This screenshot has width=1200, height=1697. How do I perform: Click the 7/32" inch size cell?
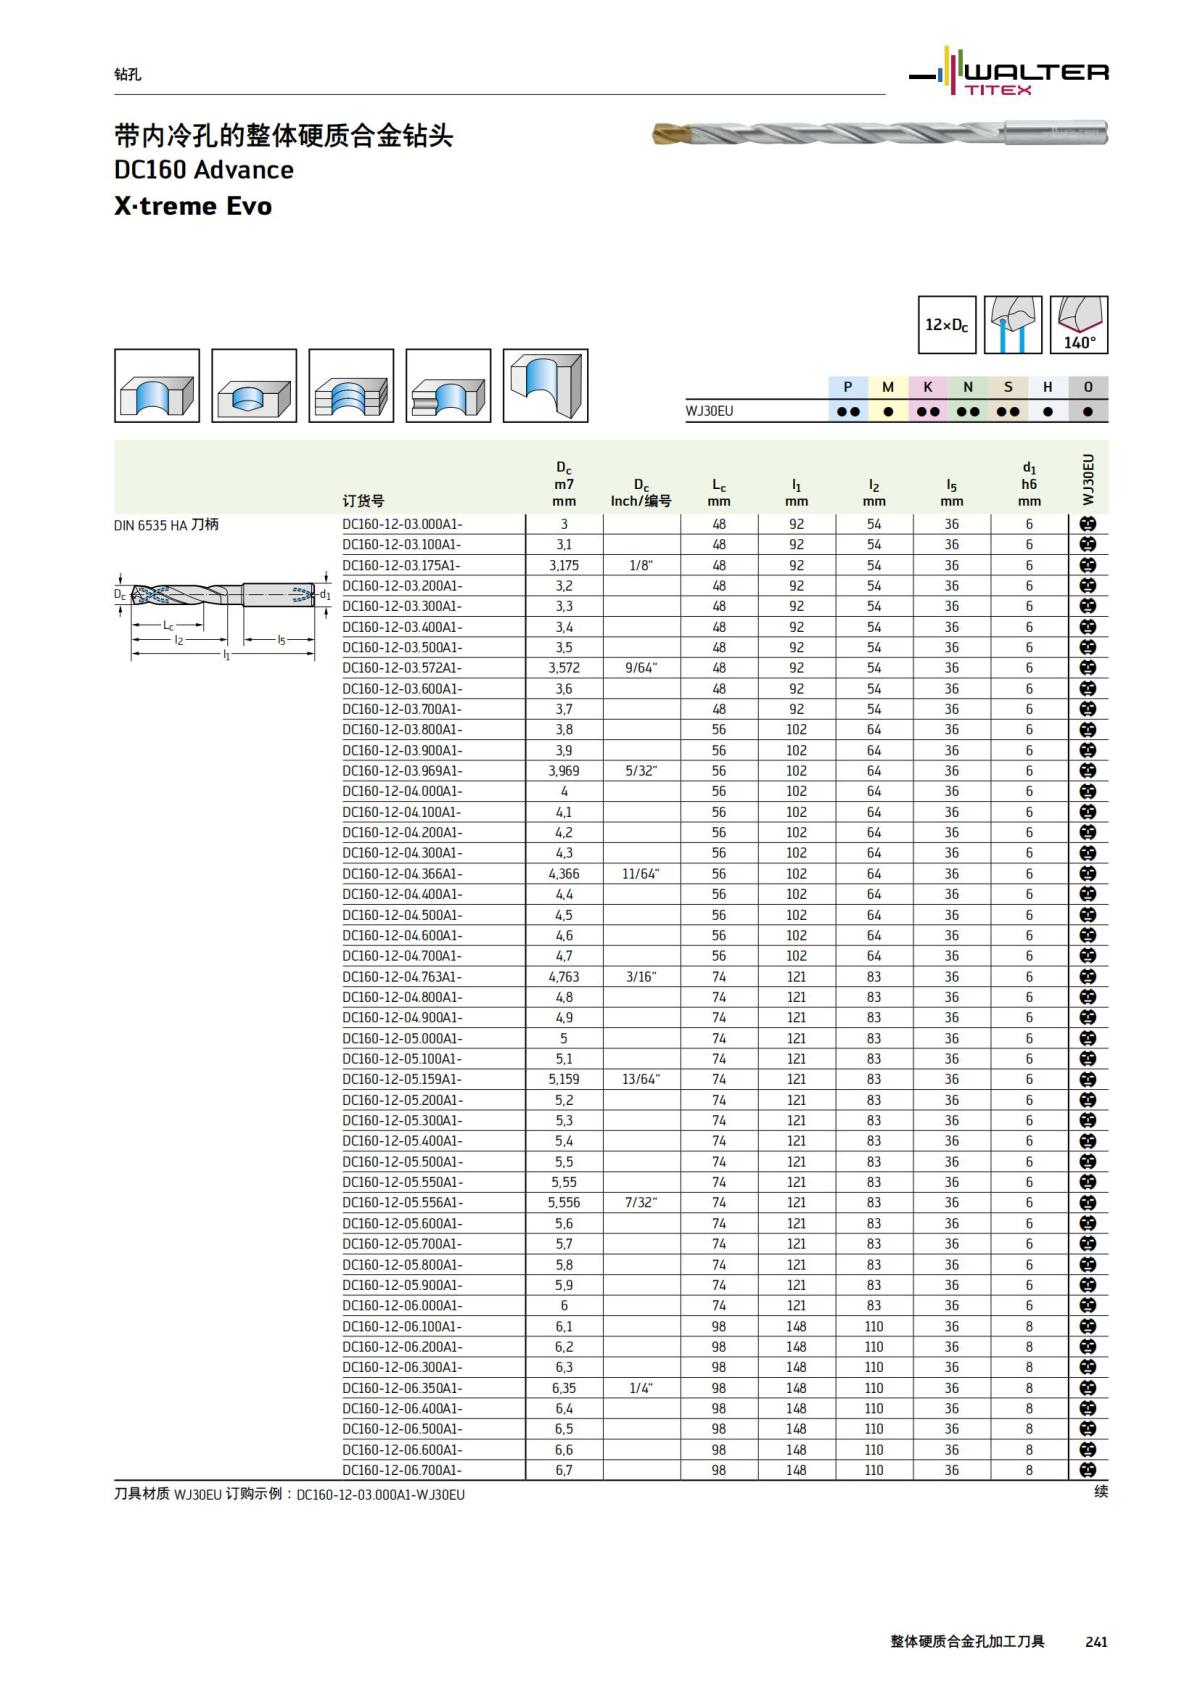(641, 1203)
